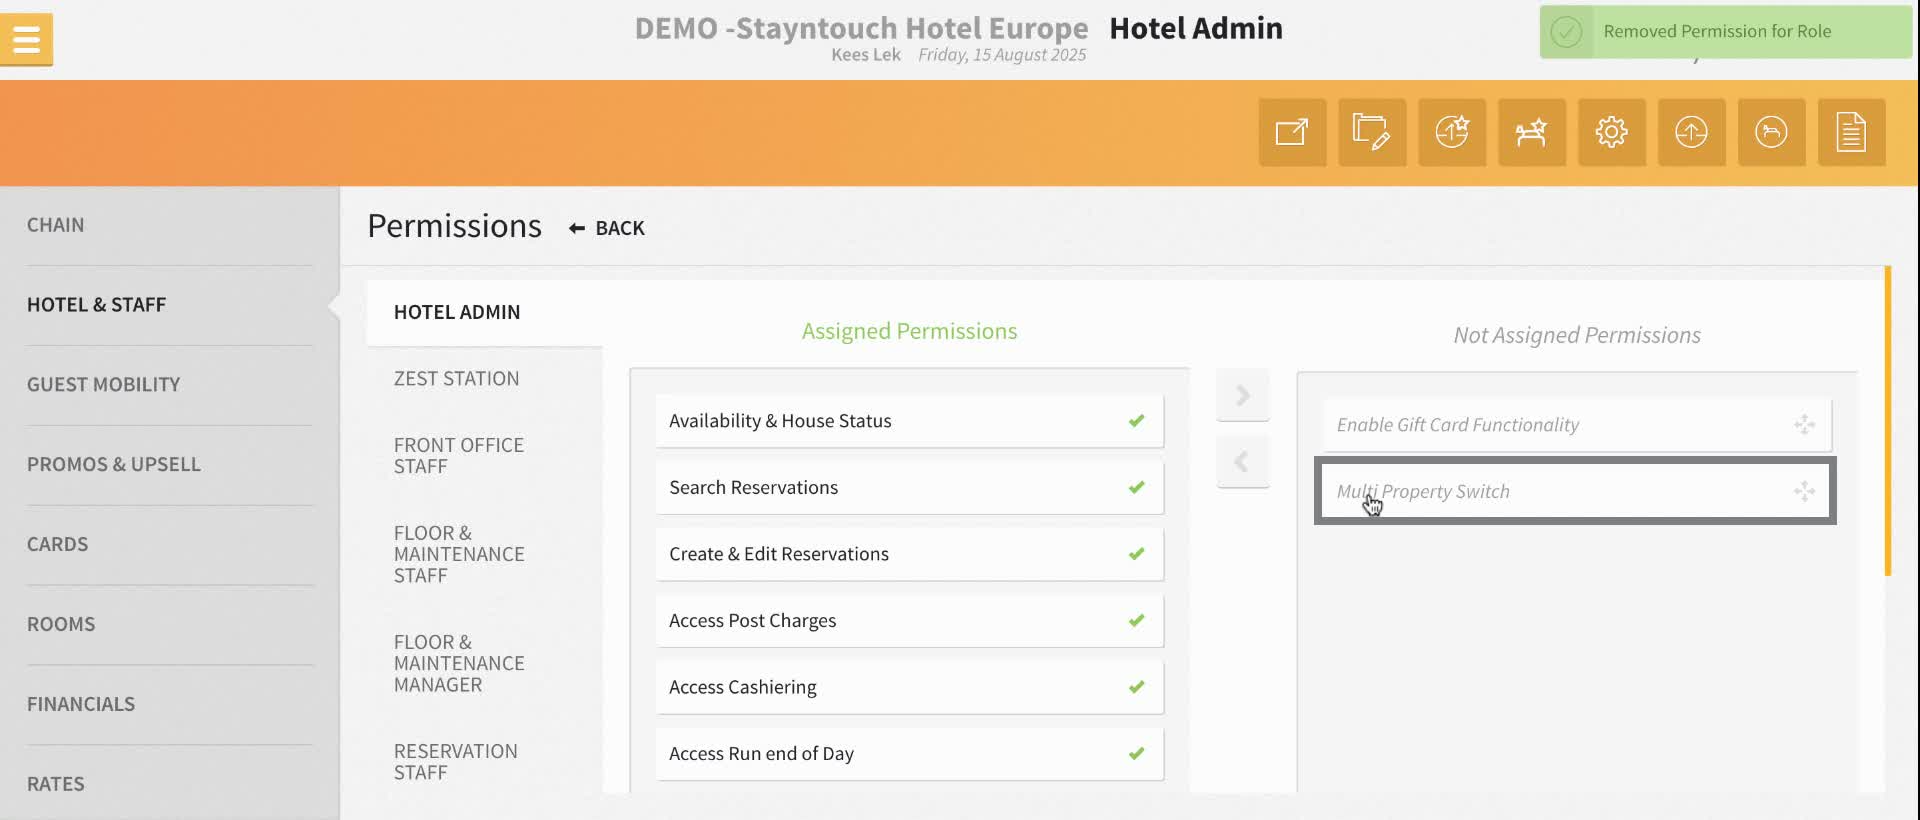The width and height of the screenshot is (1920, 820).
Task: Click the drag handle on Enable Gift Card Functionality
Action: pos(1804,425)
